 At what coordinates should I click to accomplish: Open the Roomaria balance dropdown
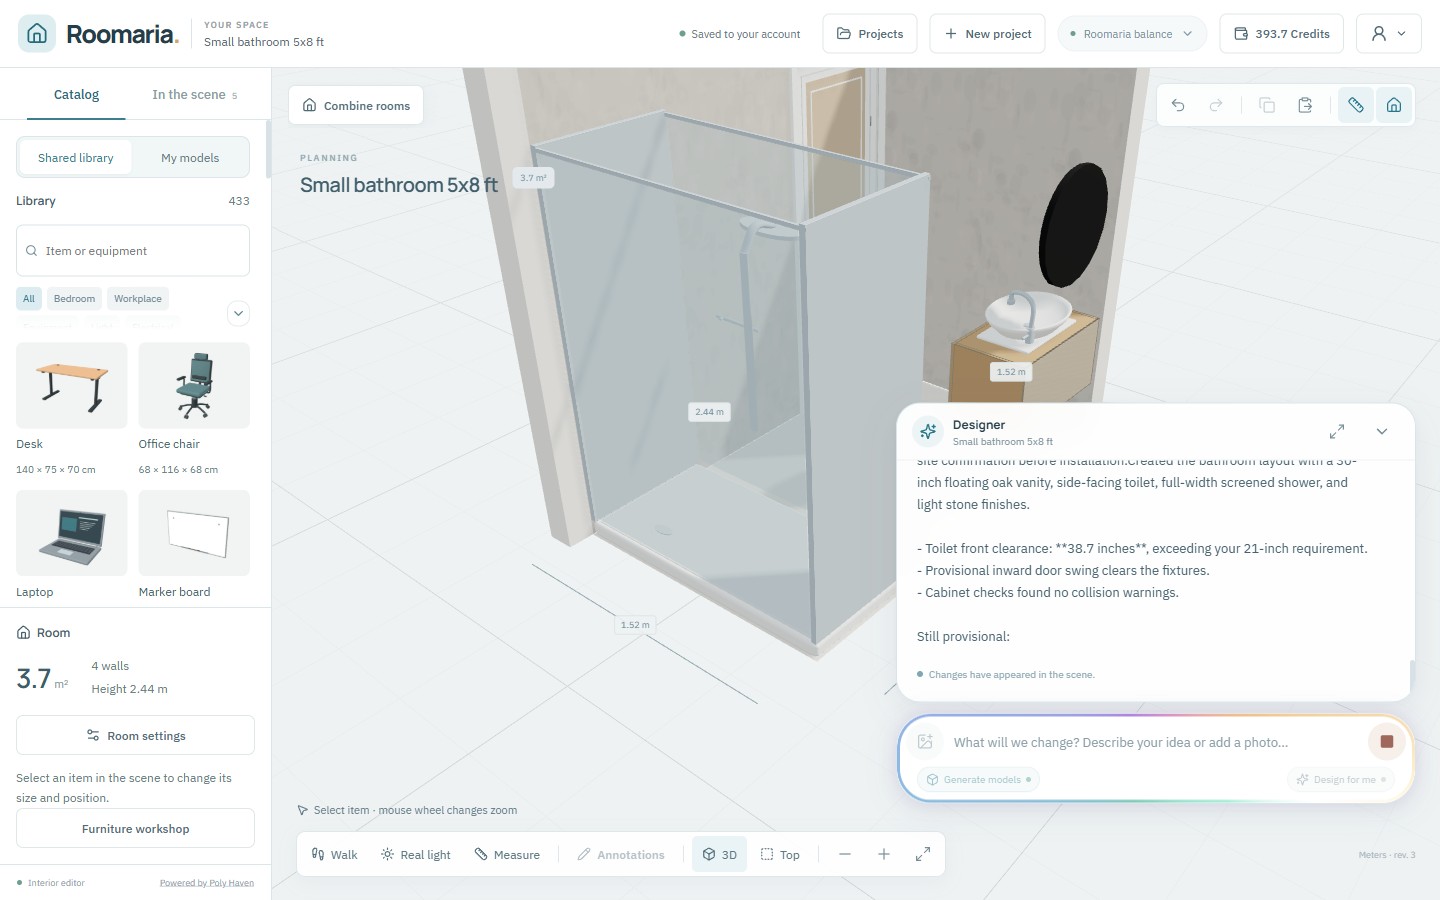tap(1131, 34)
